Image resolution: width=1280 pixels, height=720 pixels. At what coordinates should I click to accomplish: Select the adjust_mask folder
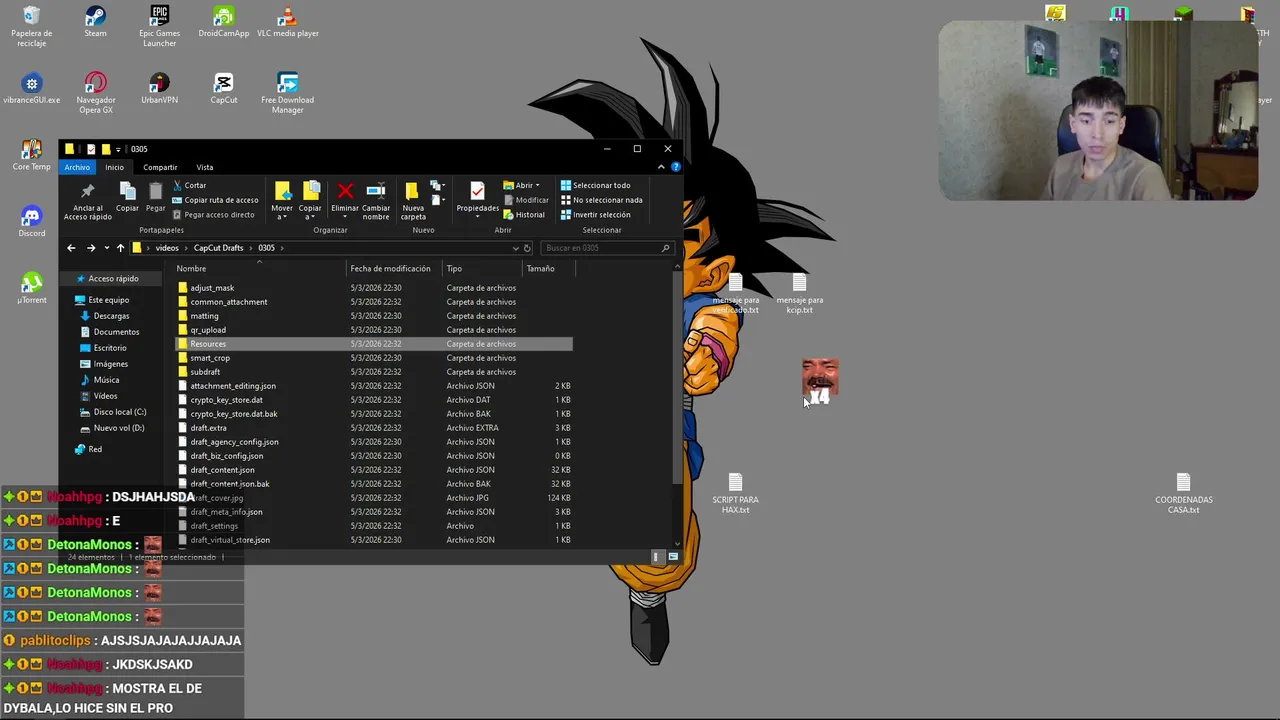(212, 288)
